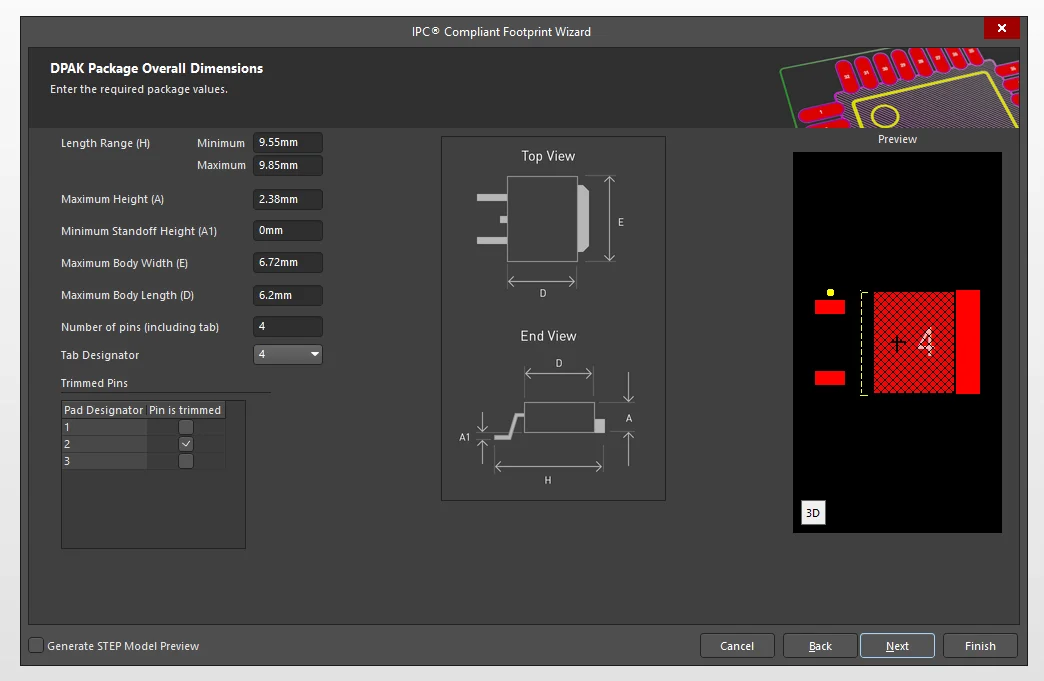Screen dimensions: 1044x681
Task: Select pad designator row 1
Action: click(105, 427)
